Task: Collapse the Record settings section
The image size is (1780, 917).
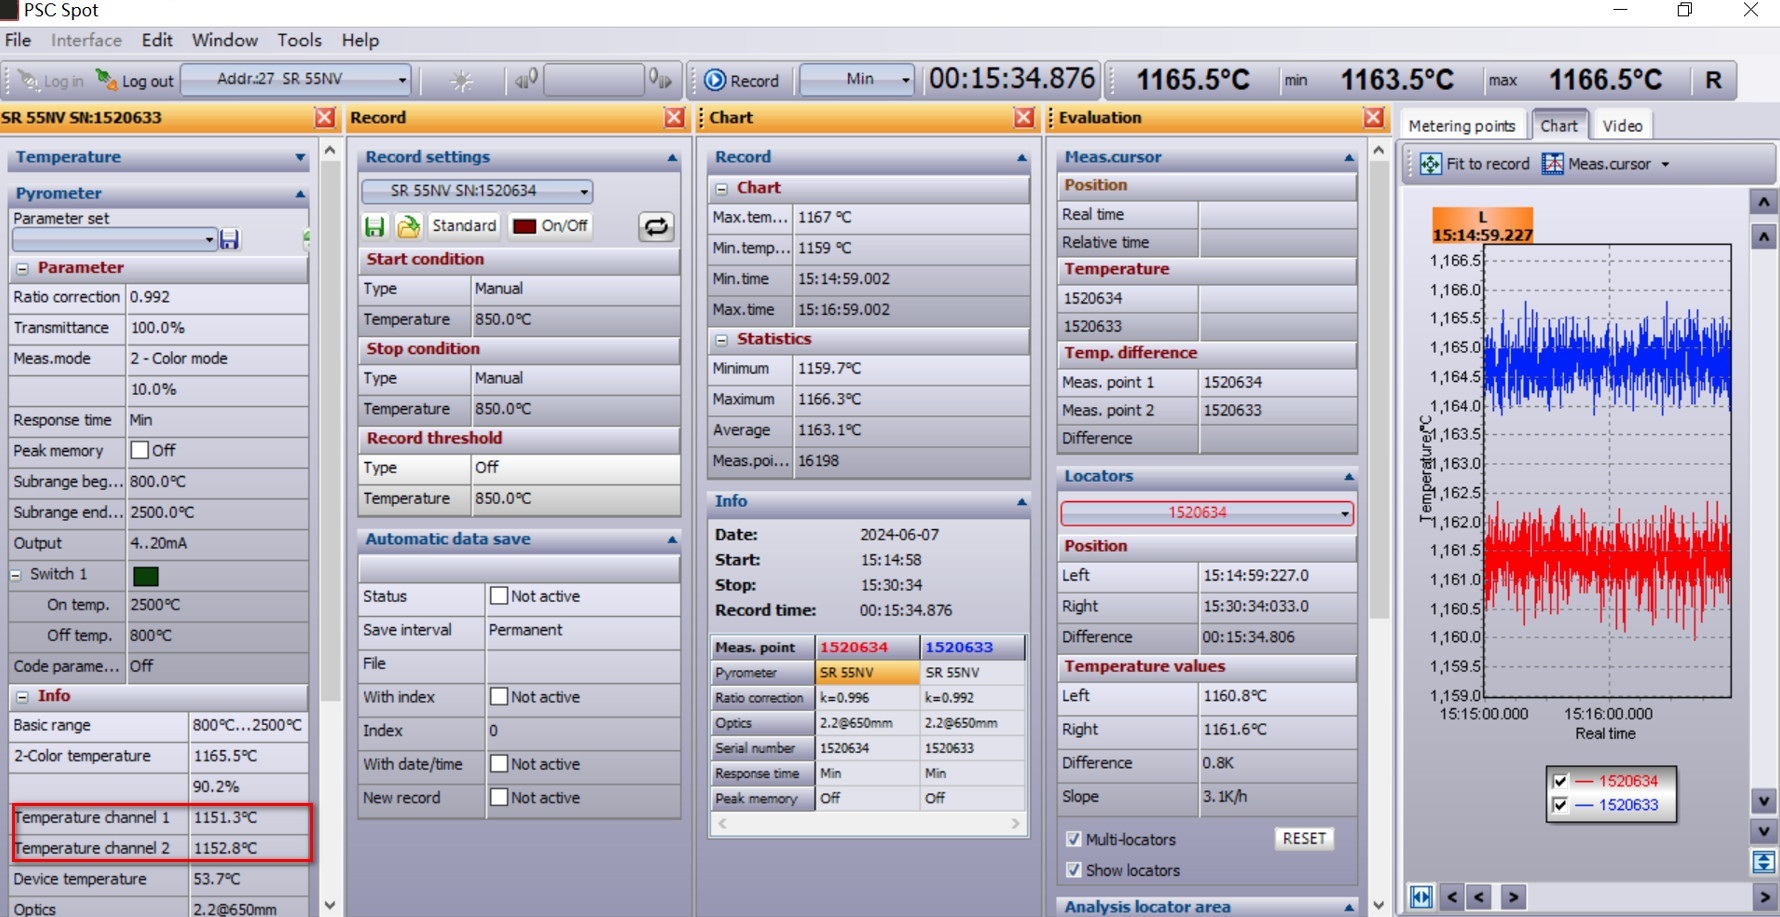Action: pyautogui.click(x=672, y=158)
